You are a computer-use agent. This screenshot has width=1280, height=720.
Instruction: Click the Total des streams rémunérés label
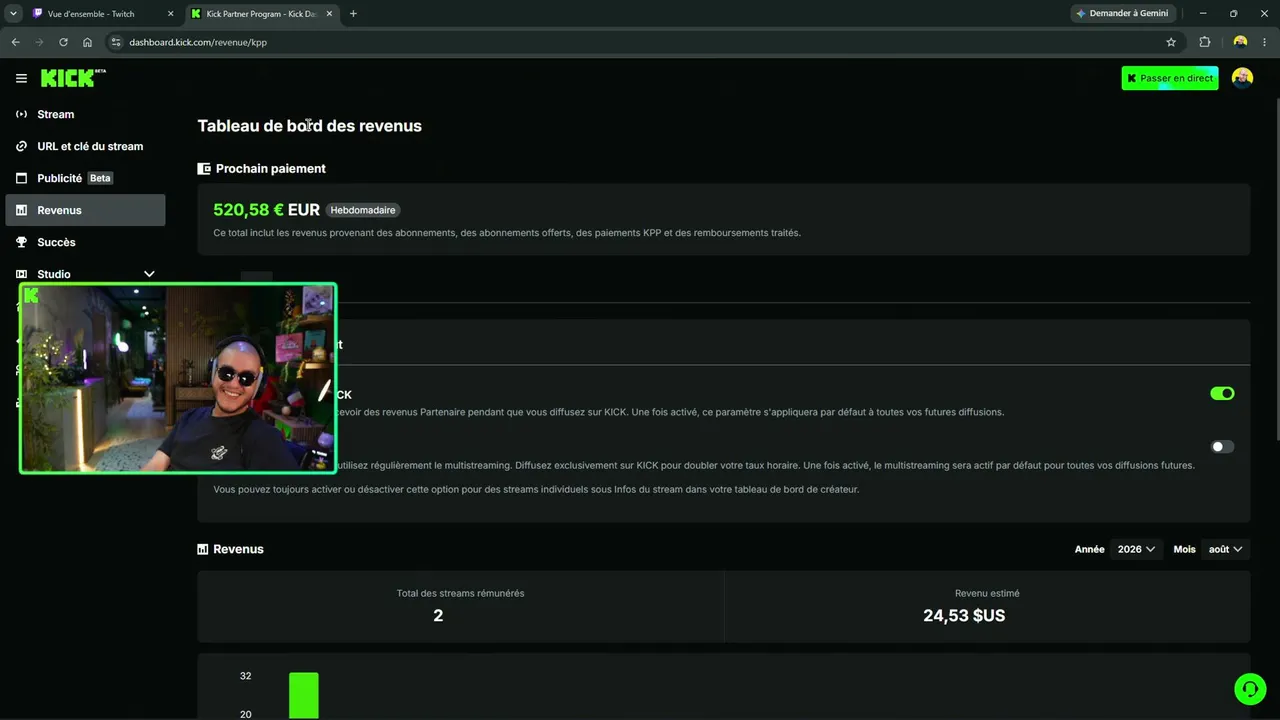pos(460,593)
